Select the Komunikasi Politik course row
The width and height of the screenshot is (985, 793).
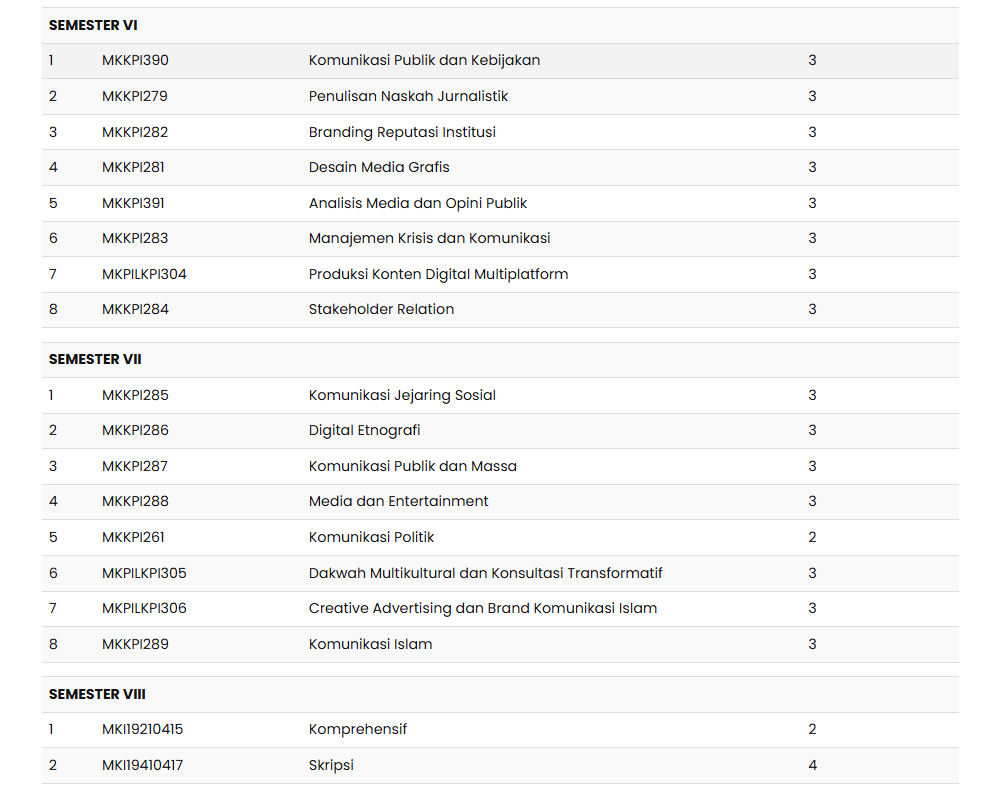pos(371,537)
